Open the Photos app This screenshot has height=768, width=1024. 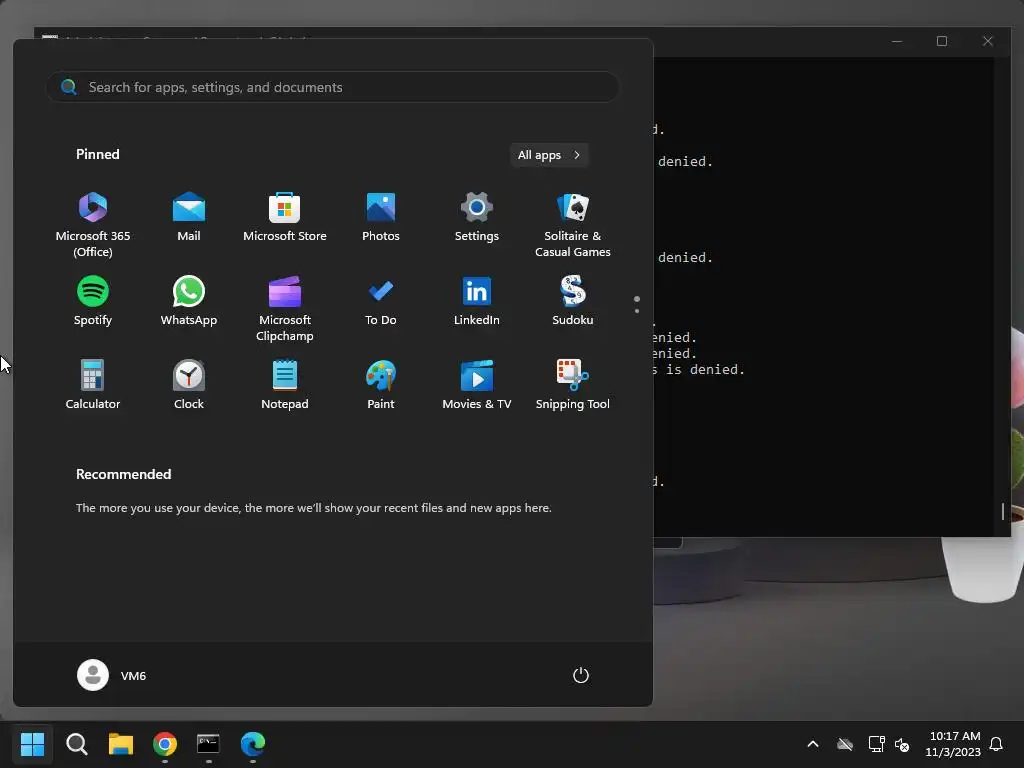click(381, 216)
